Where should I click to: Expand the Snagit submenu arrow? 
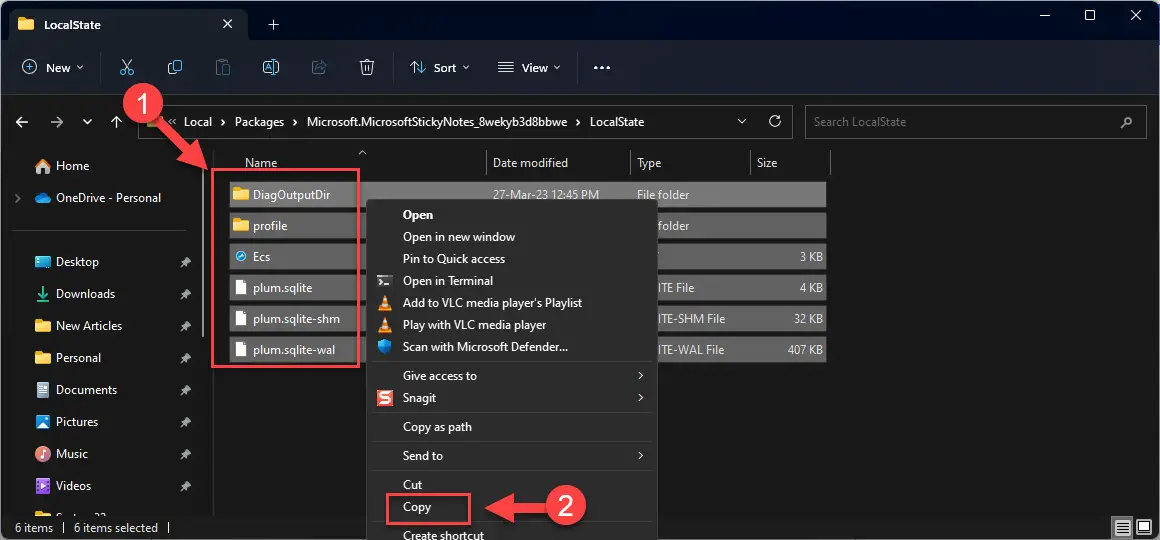pyautogui.click(x=641, y=398)
